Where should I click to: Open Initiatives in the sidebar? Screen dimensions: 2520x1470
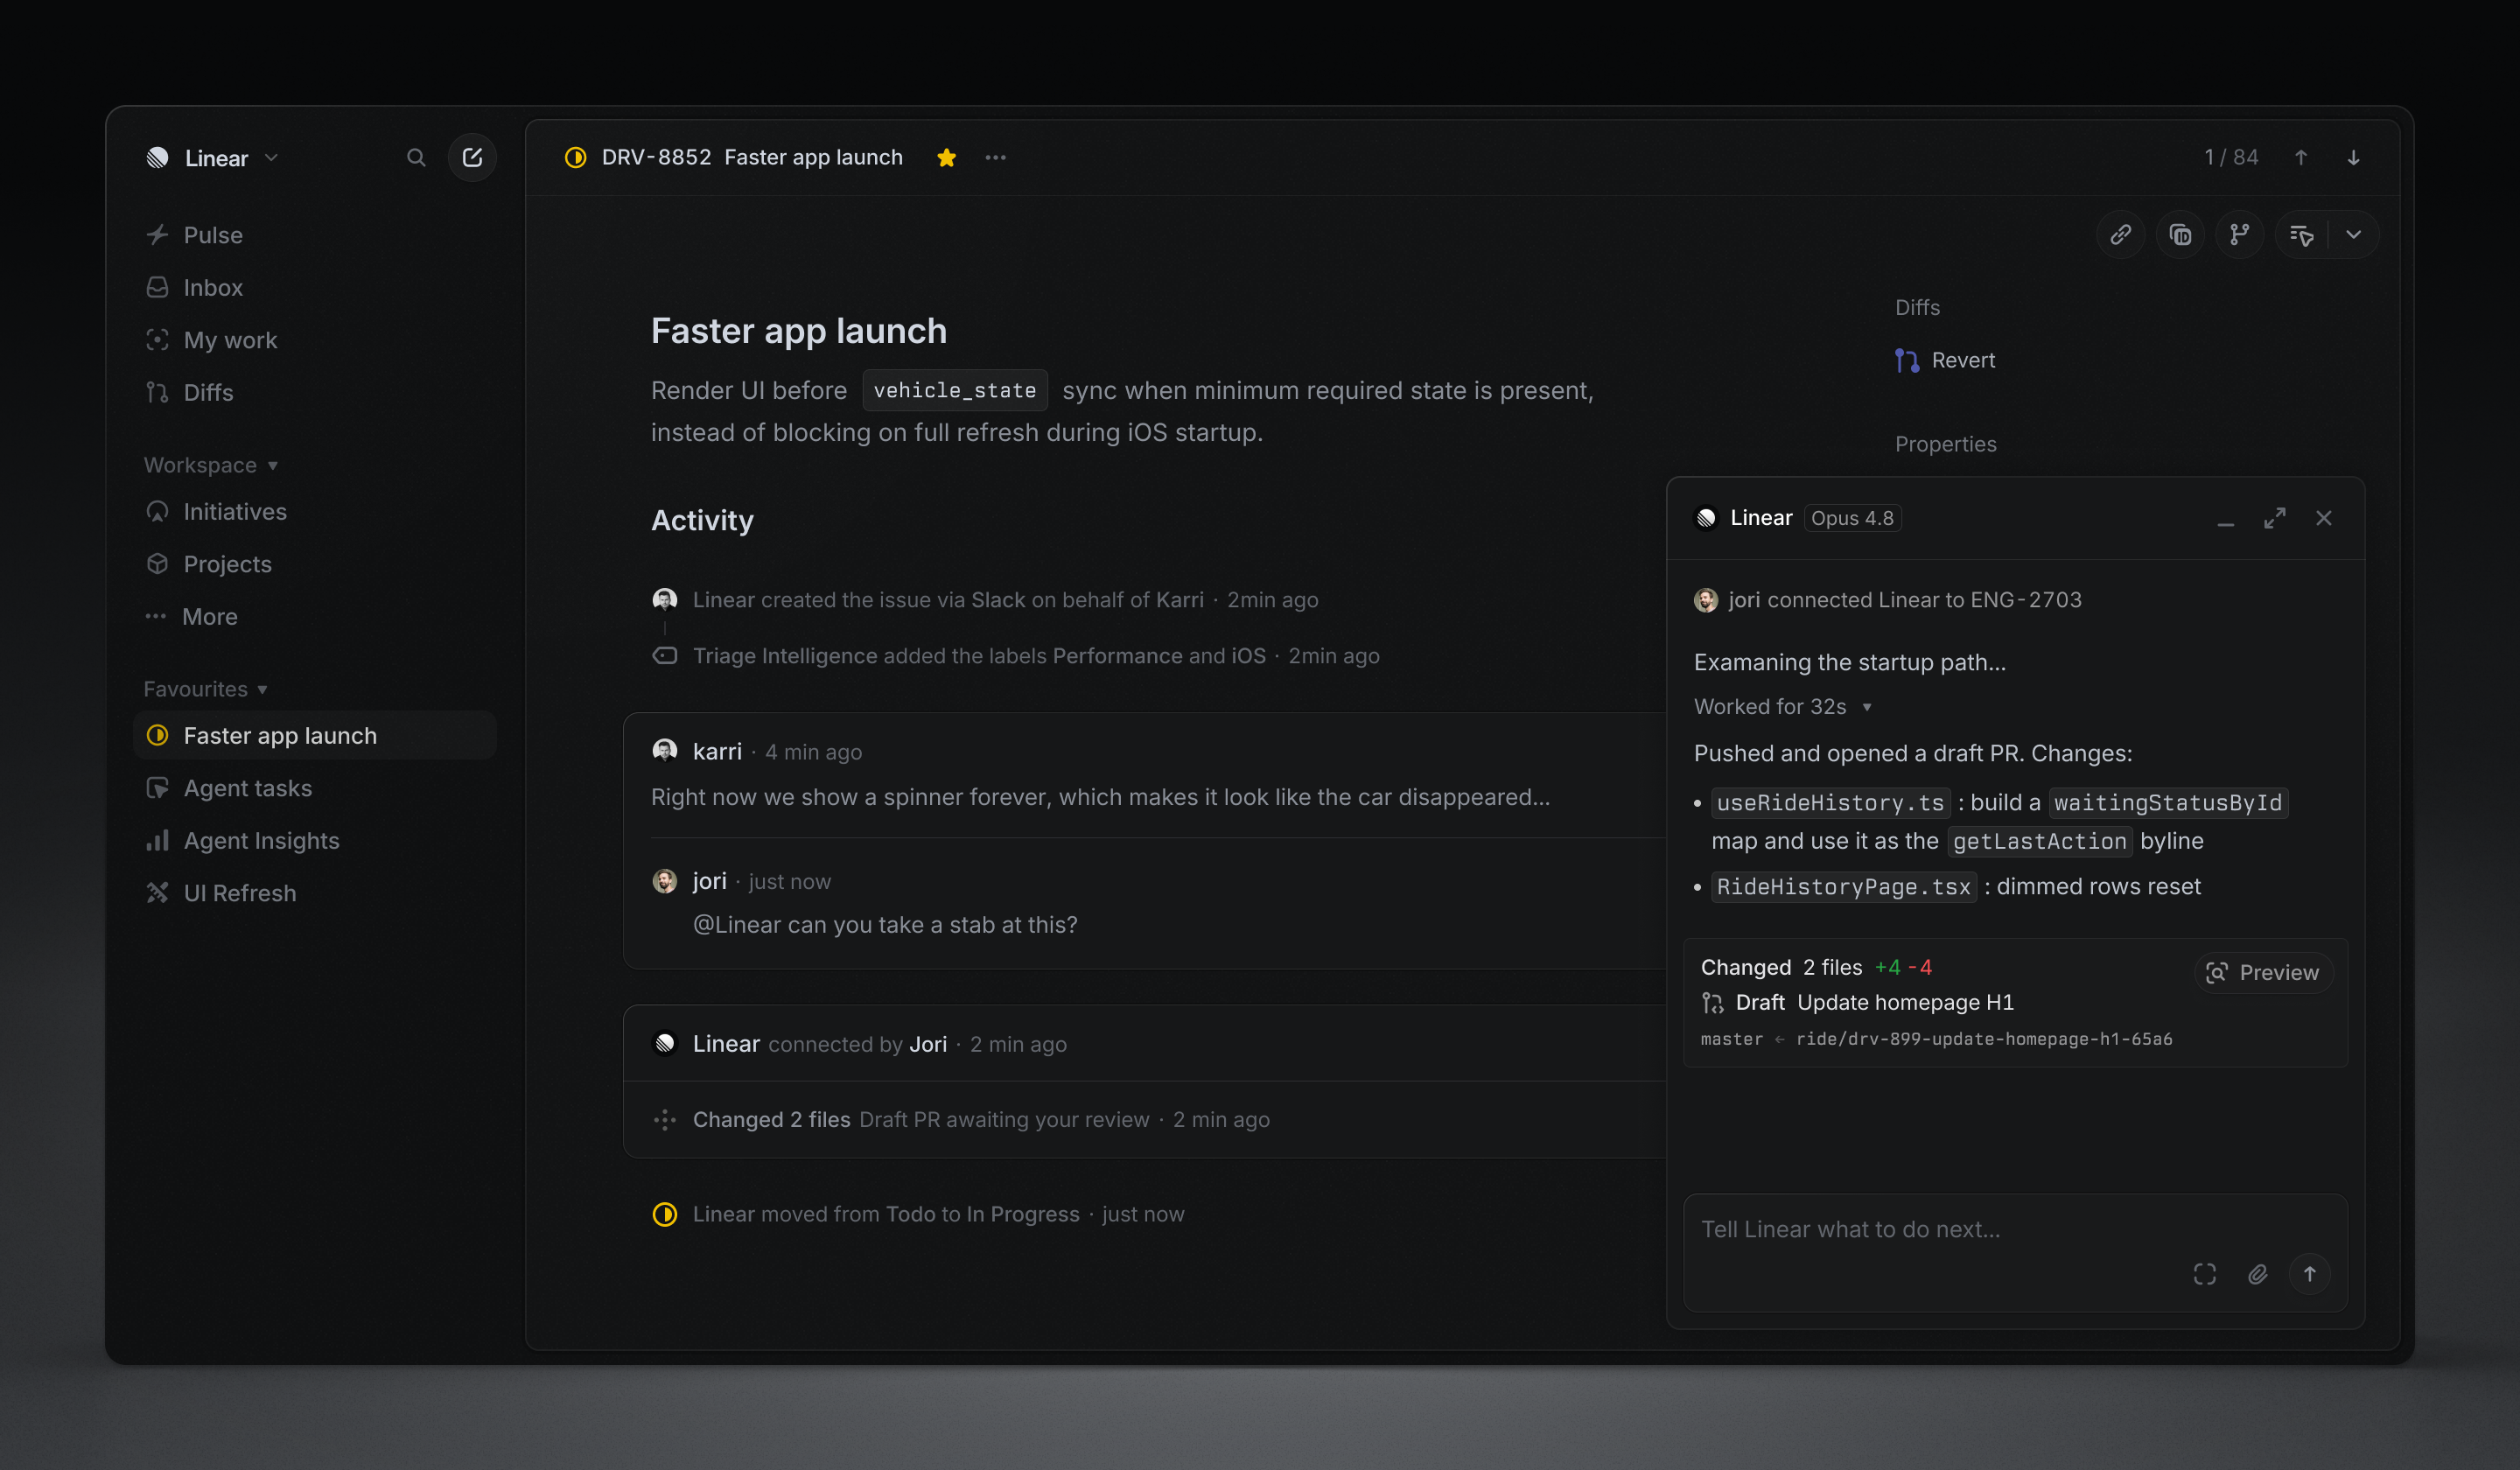pos(315,512)
